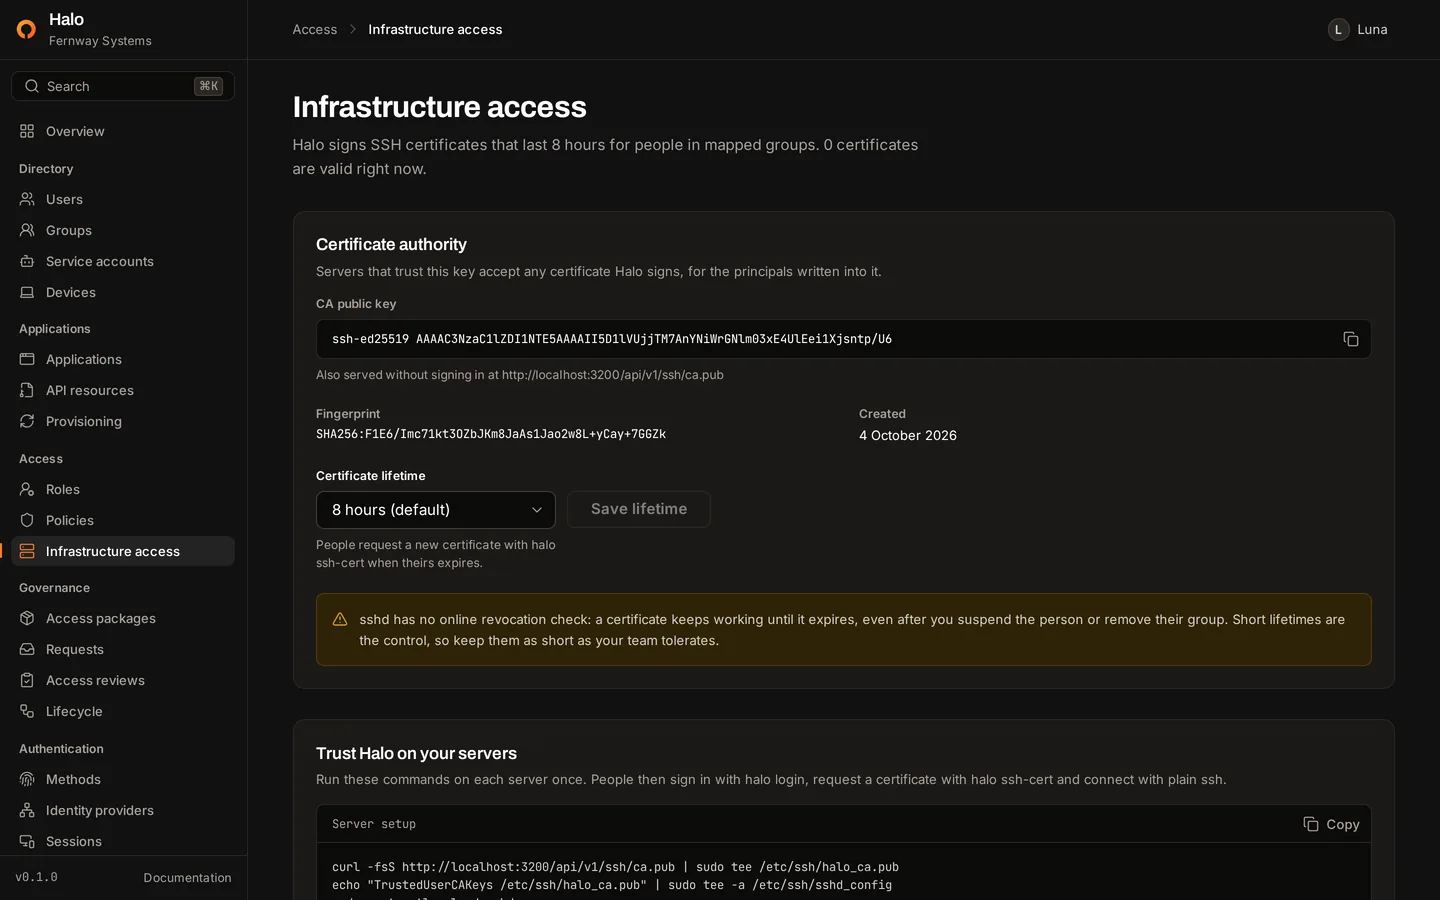Open the Luna user menu
Image resolution: width=1440 pixels, height=900 pixels.
tap(1357, 29)
